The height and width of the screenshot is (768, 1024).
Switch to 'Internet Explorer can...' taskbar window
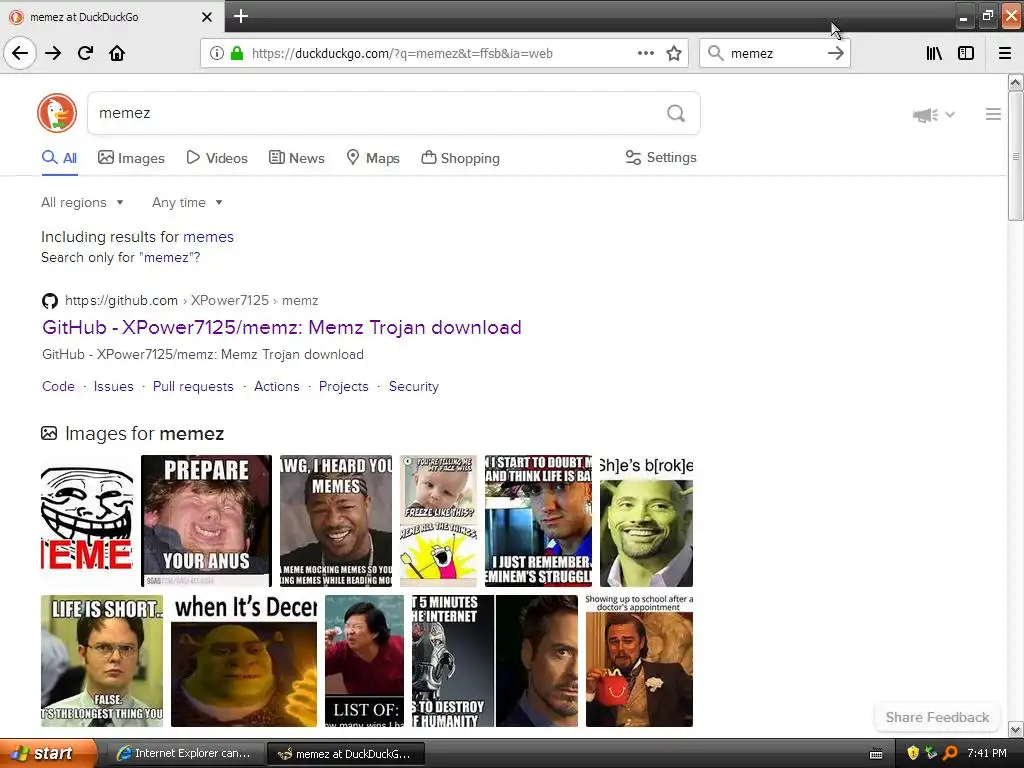184,753
